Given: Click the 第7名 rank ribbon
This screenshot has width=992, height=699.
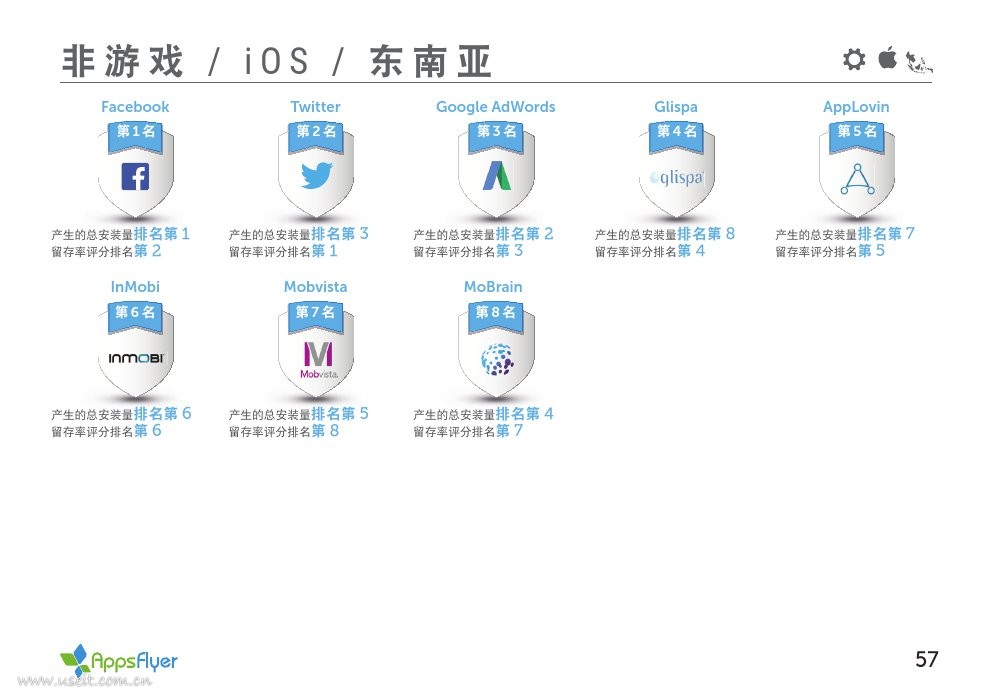Looking at the screenshot, I should pos(316,318).
